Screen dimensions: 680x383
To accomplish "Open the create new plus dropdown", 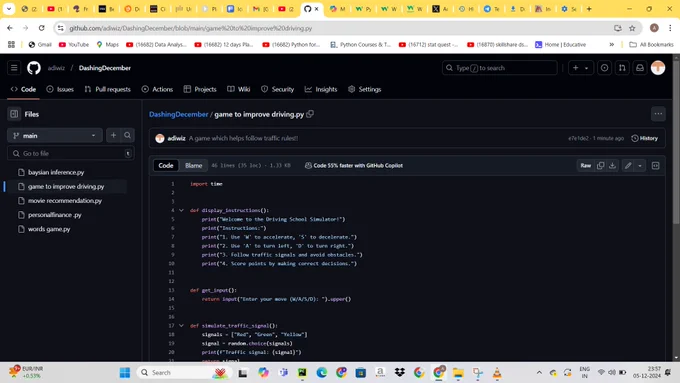I will [x=581, y=68].
